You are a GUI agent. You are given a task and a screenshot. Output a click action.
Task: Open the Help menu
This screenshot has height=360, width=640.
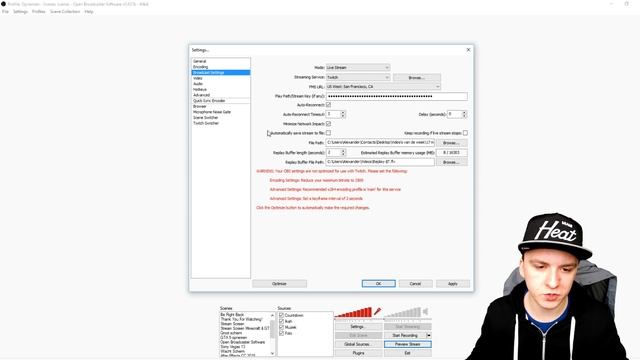[x=89, y=11]
